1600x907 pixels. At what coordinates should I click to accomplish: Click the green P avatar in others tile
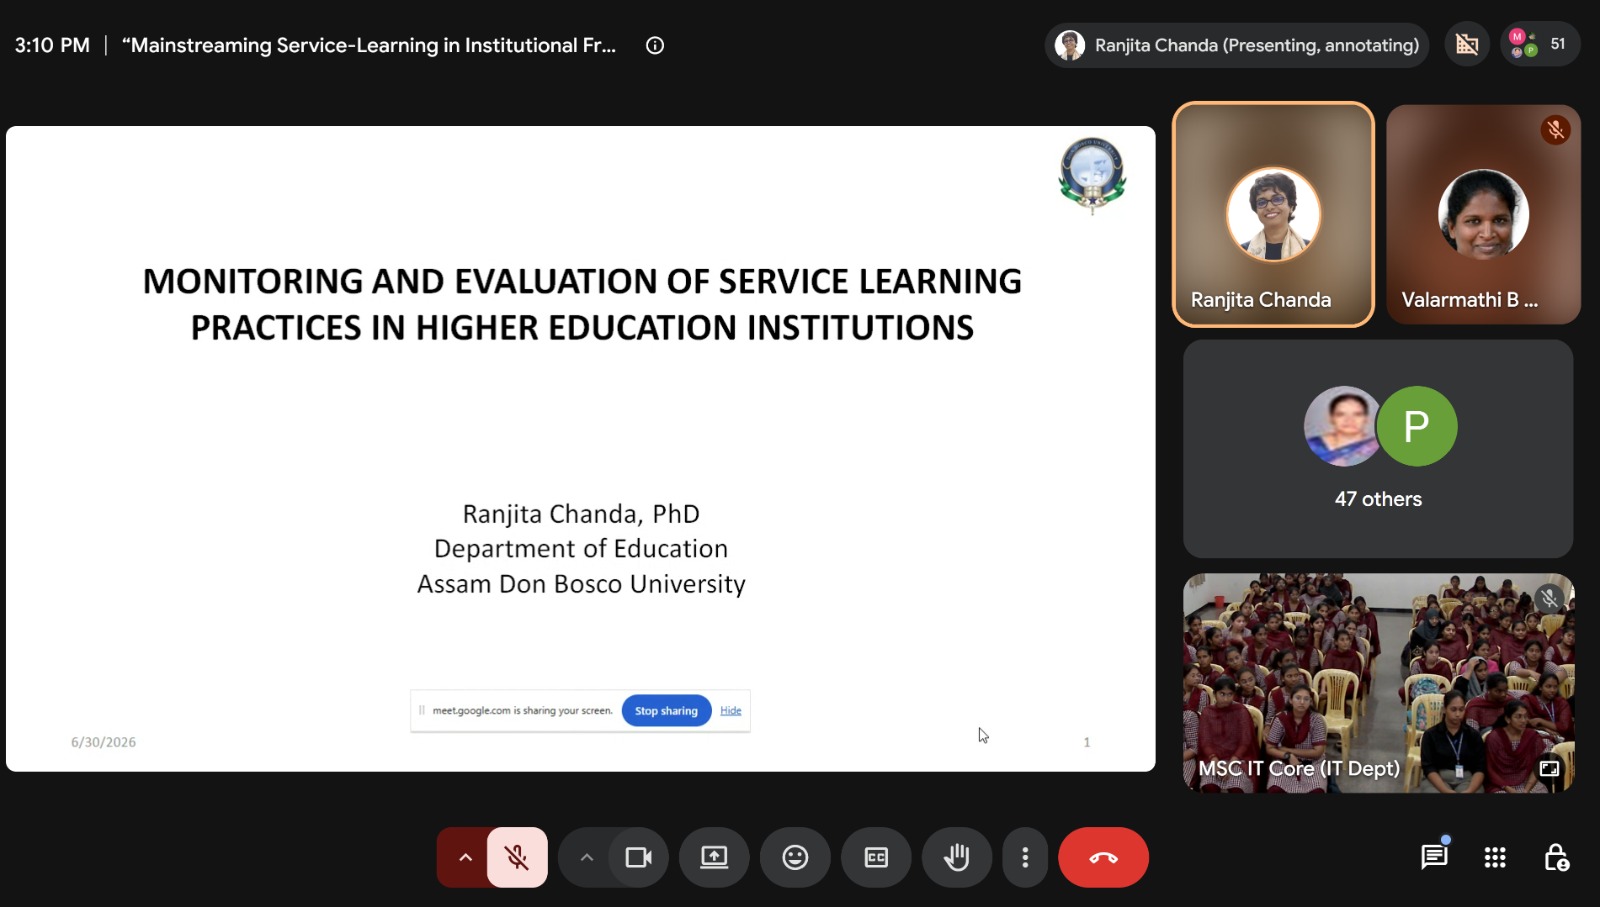tap(1417, 426)
